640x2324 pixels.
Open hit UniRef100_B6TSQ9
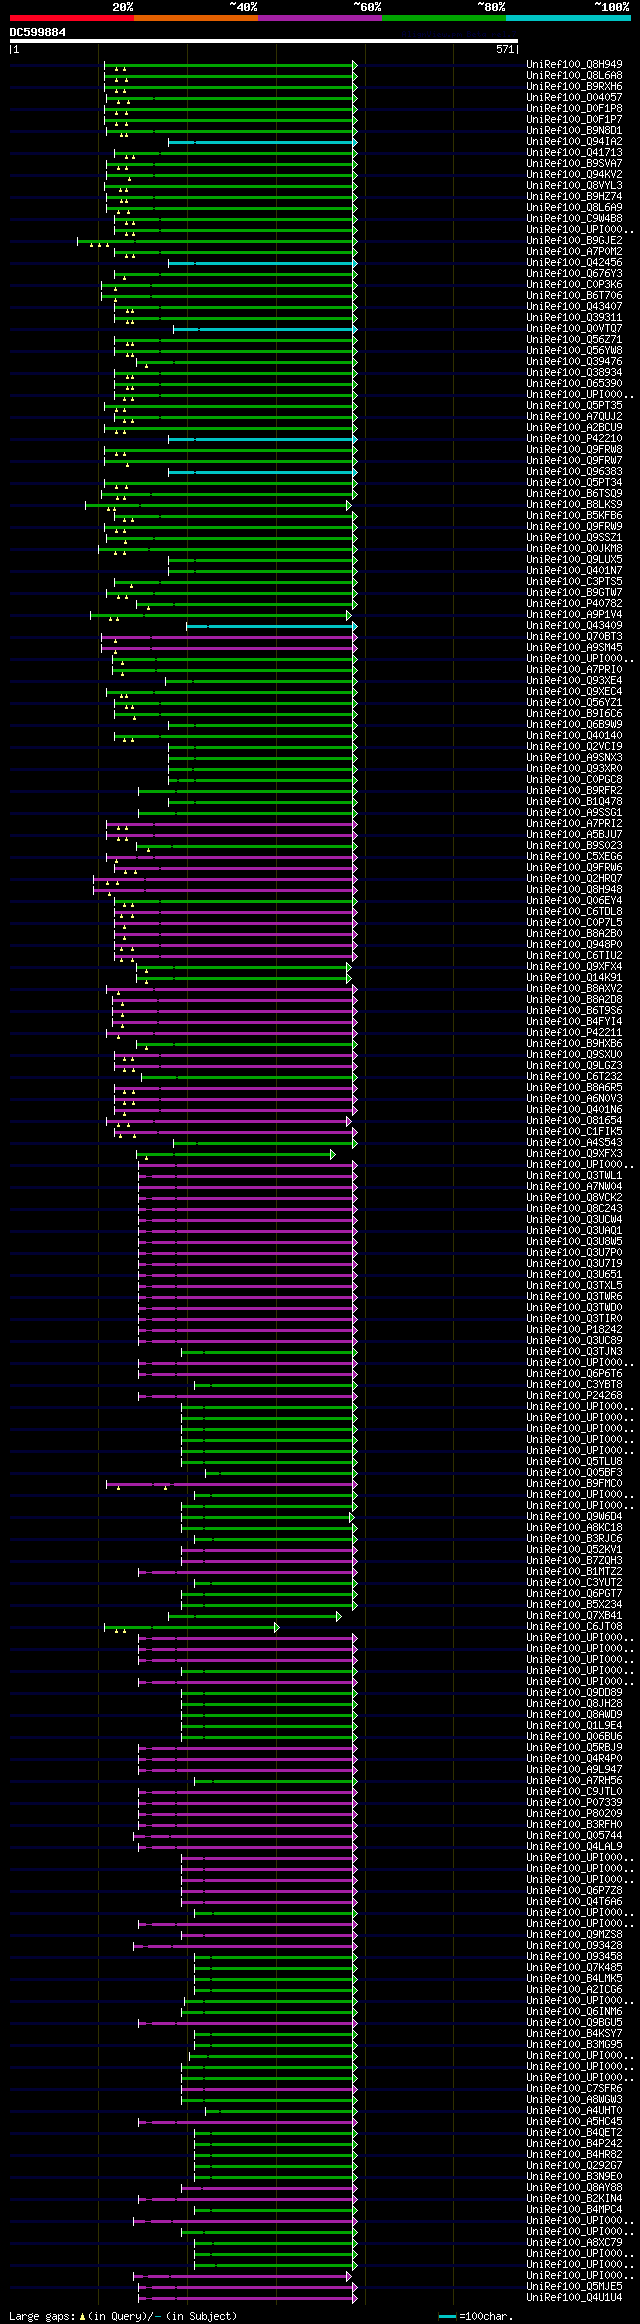click(x=574, y=494)
